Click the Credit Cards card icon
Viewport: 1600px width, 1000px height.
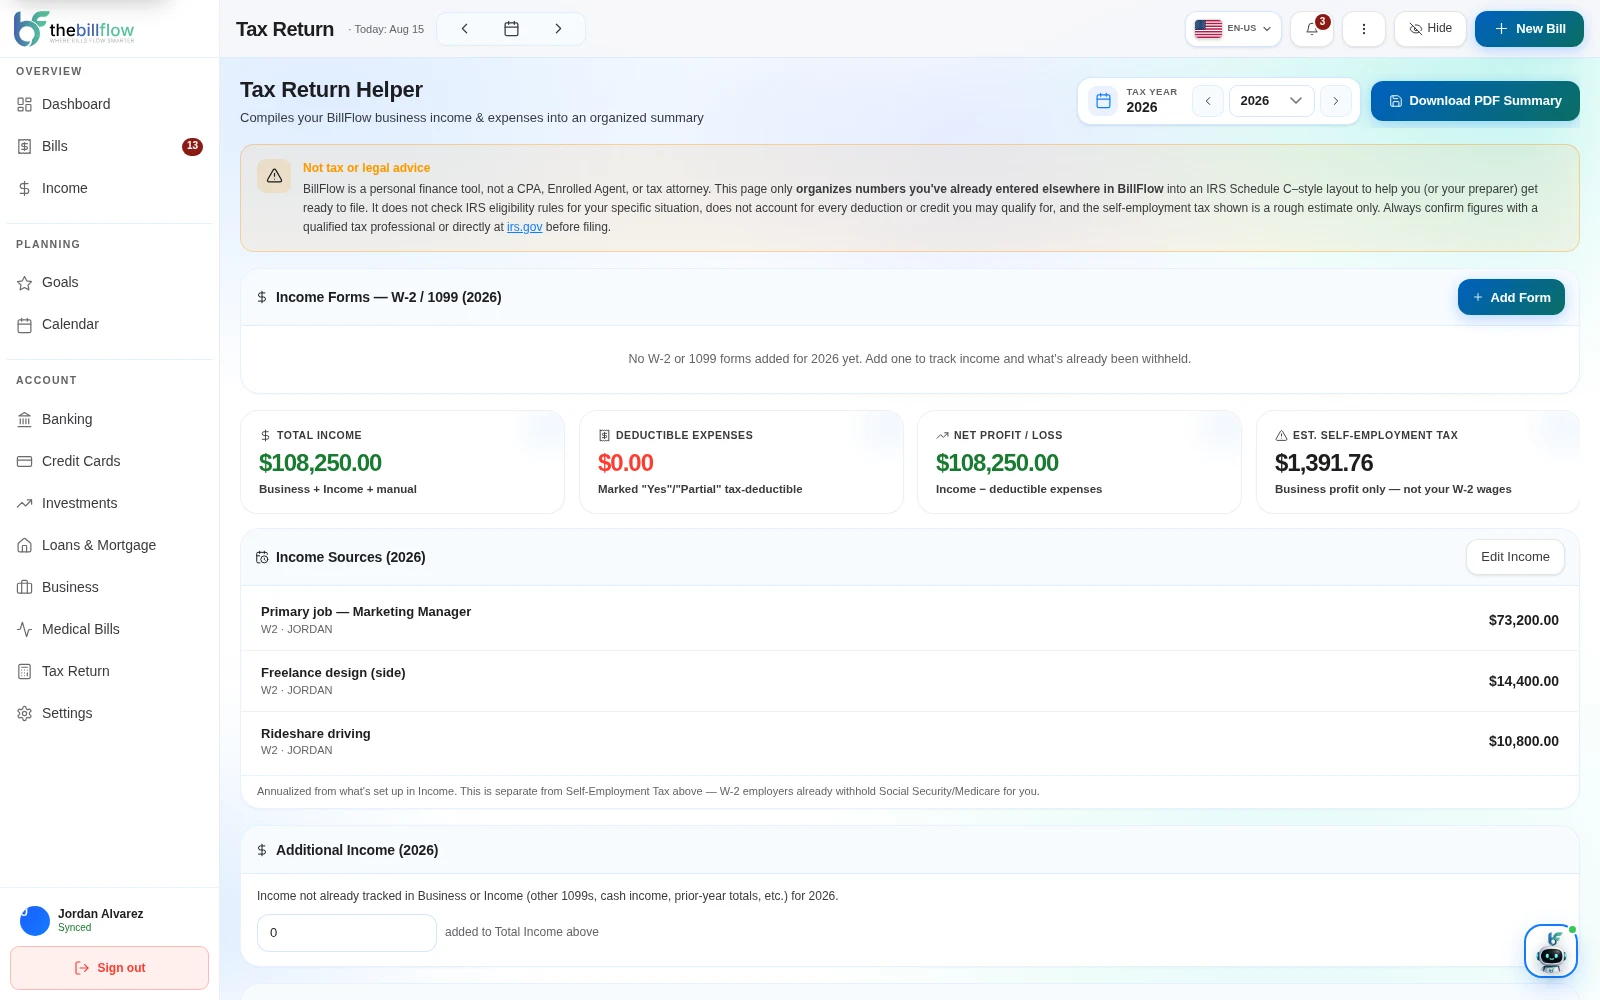25,461
